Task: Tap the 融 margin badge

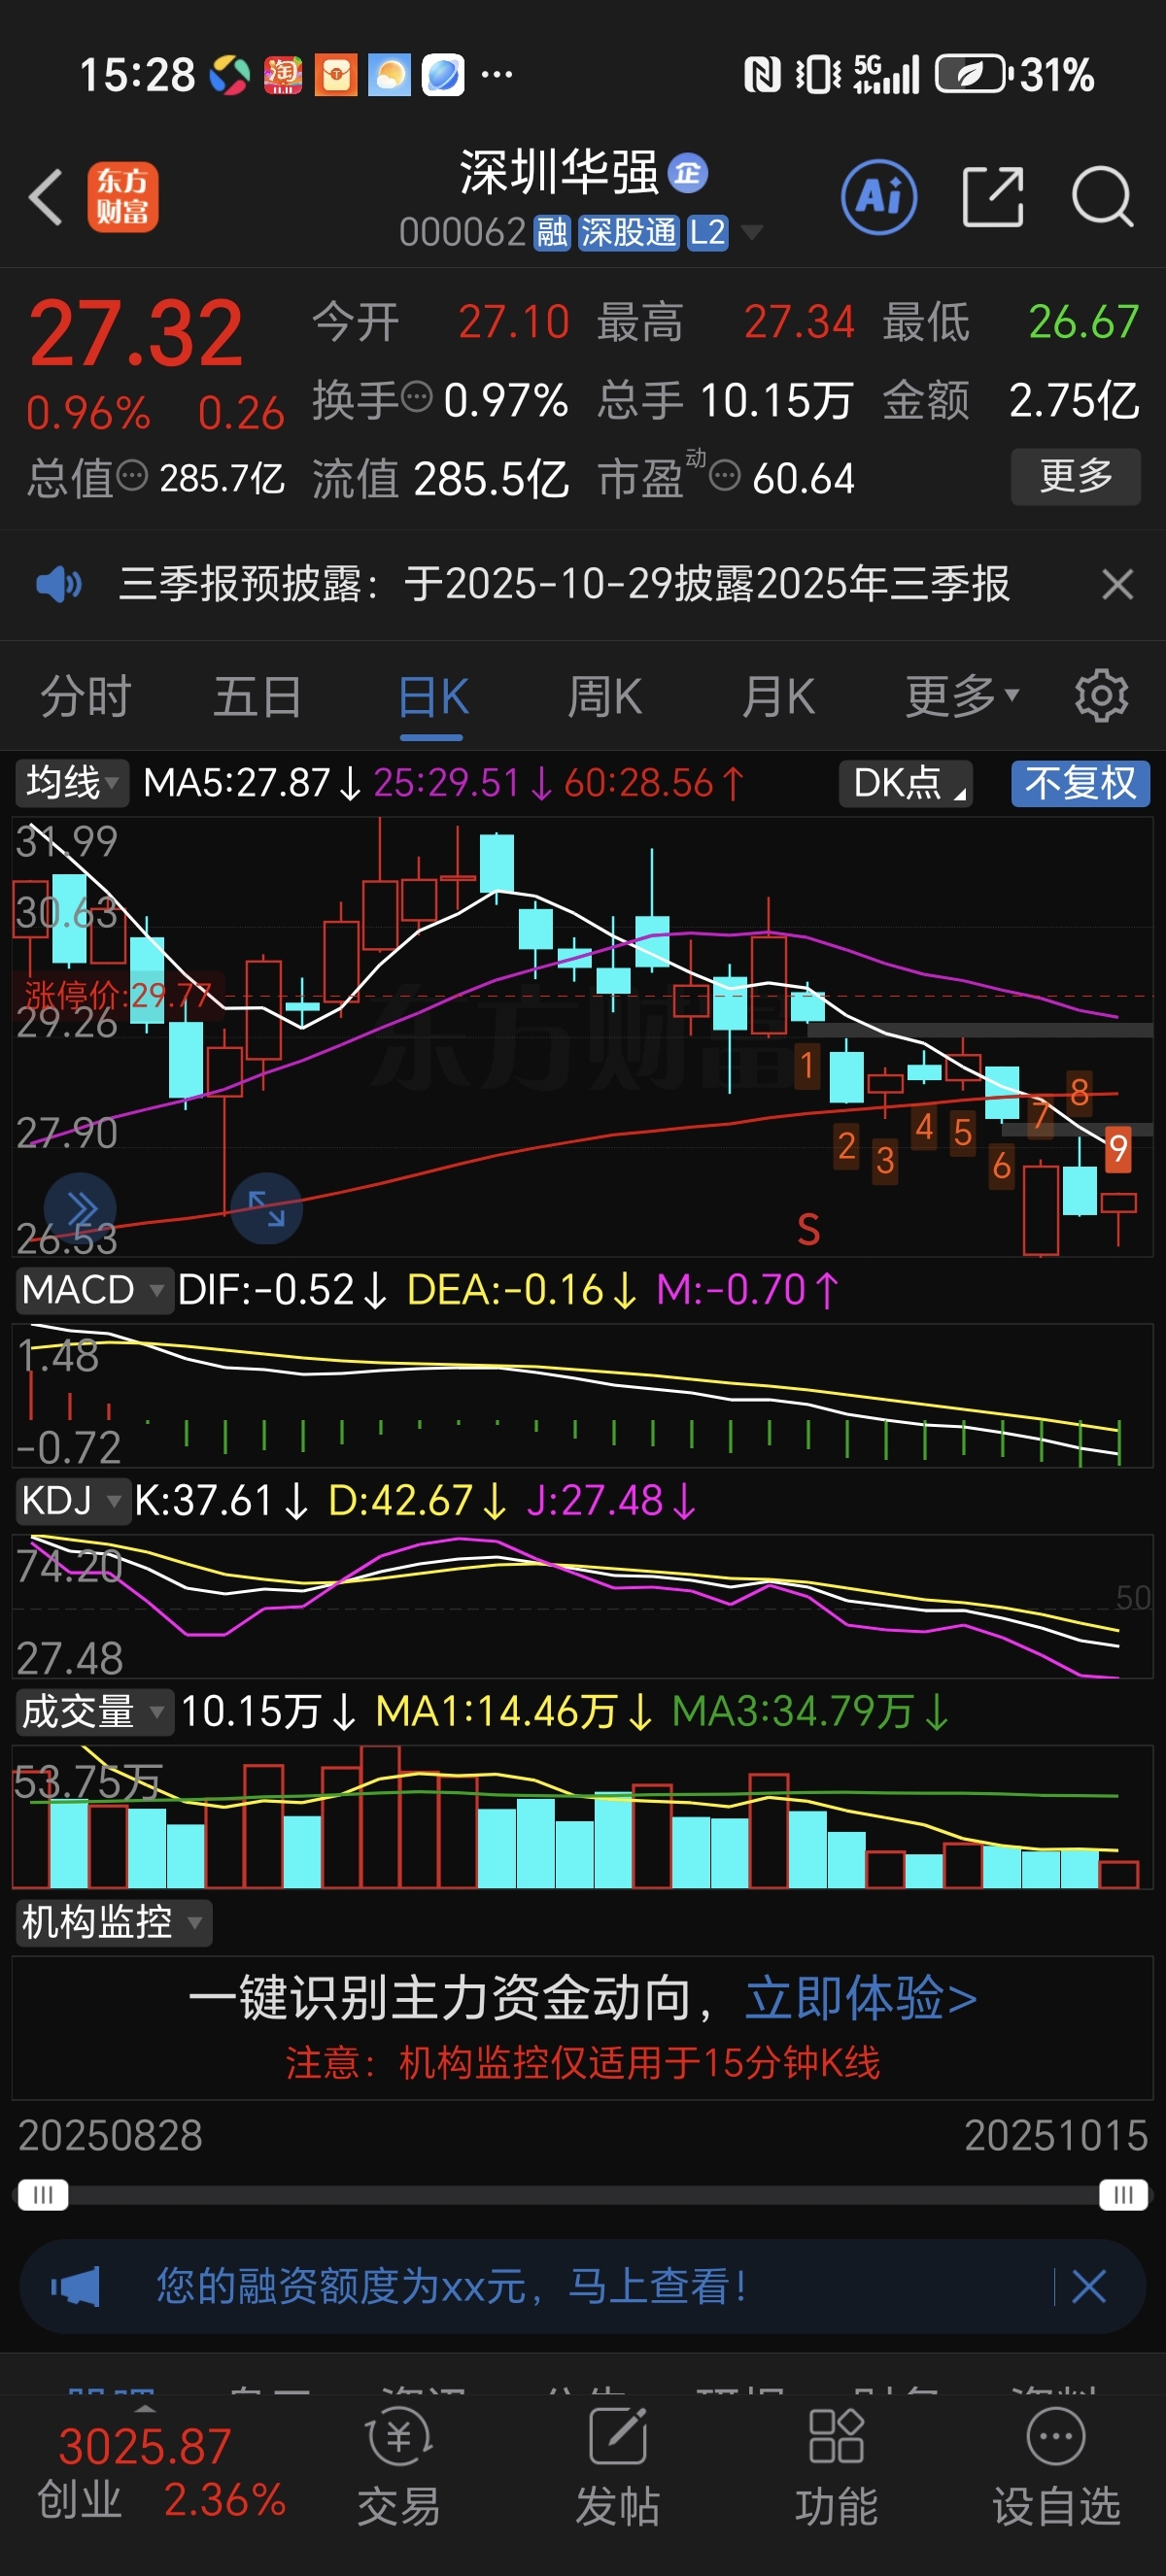Action: (551, 233)
